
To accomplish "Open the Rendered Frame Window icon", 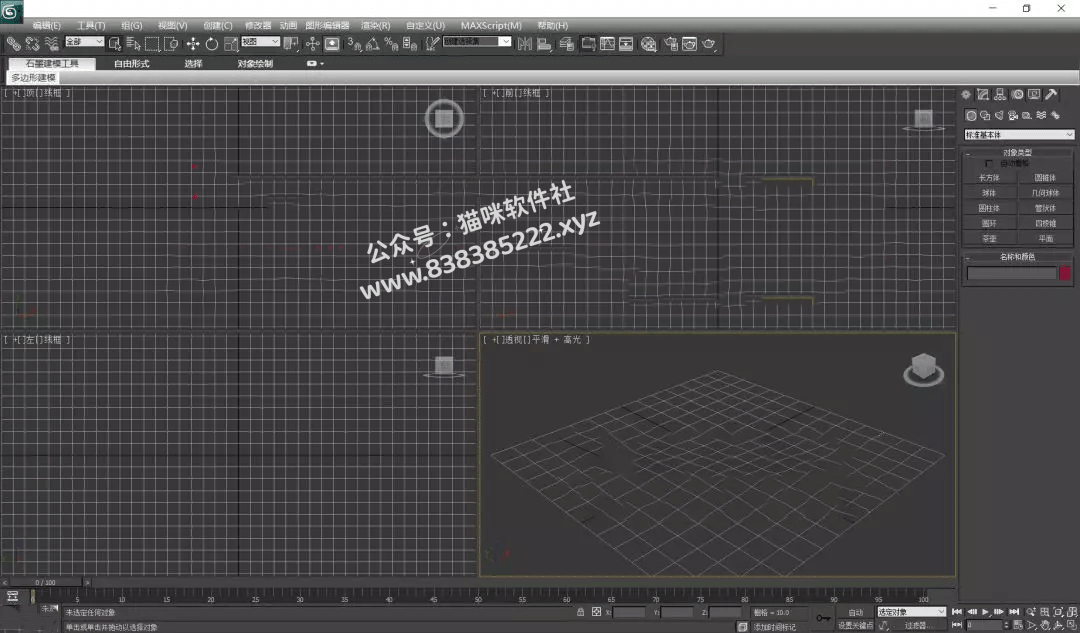I will pos(689,44).
